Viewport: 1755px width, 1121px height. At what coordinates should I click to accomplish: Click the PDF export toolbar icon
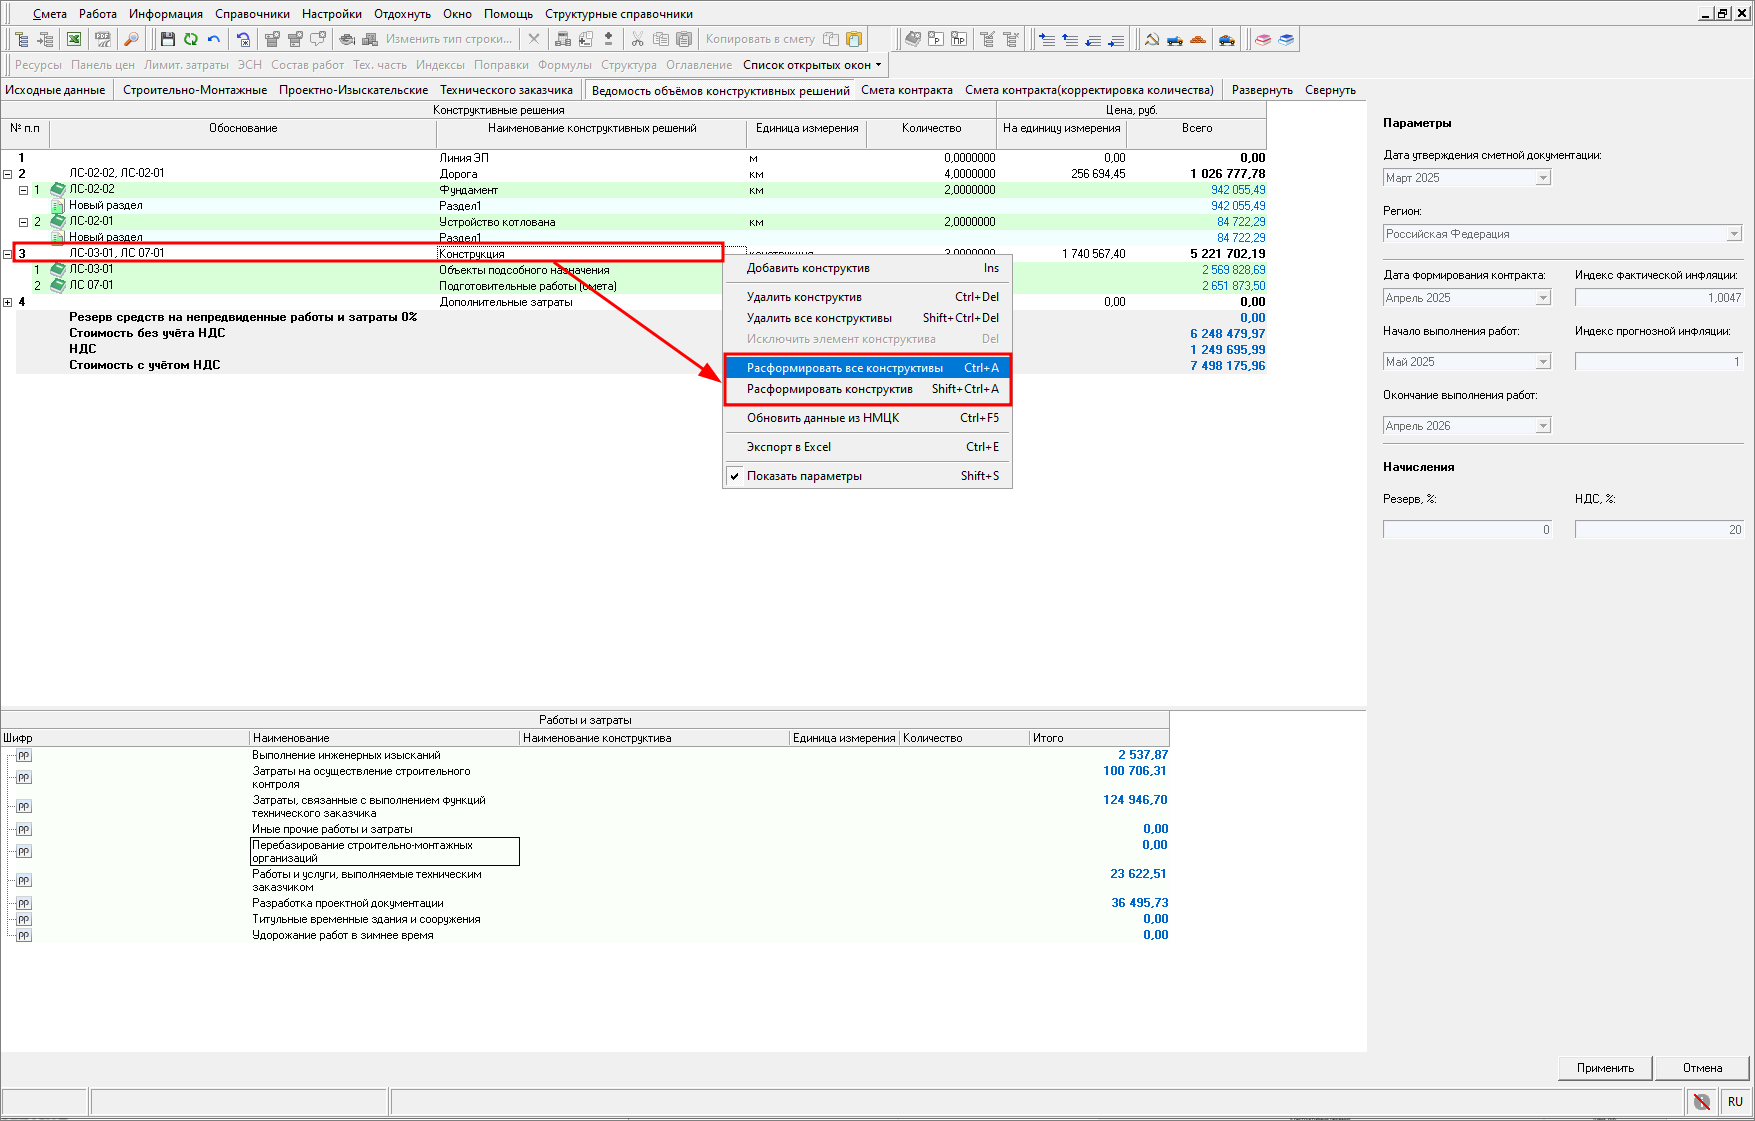pos(102,39)
